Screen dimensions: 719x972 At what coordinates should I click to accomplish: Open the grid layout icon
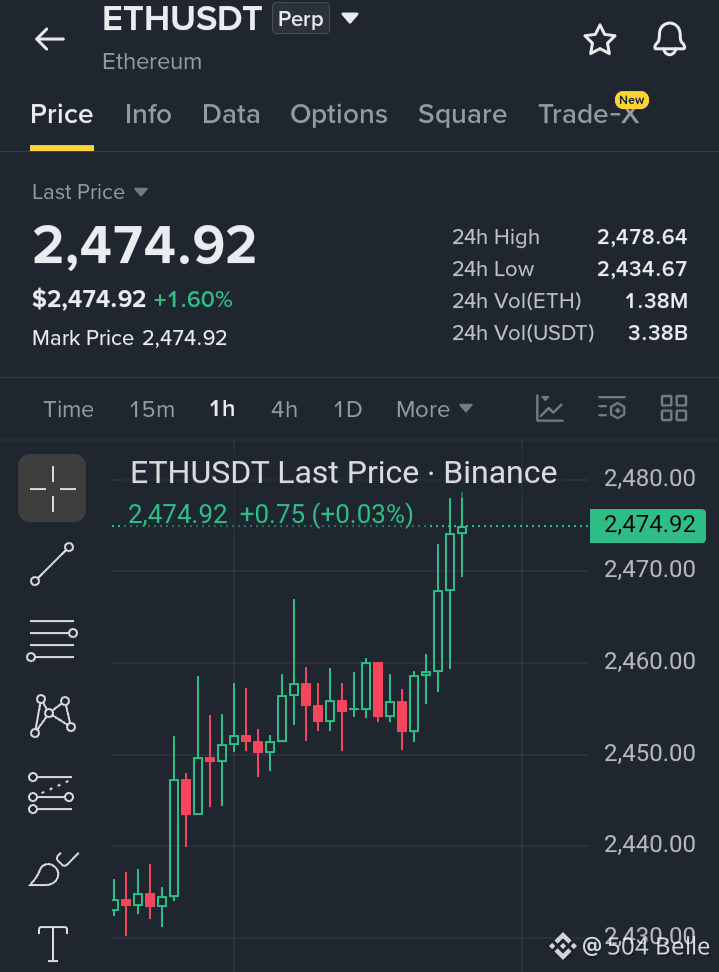pyautogui.click(x=674, y=409)
